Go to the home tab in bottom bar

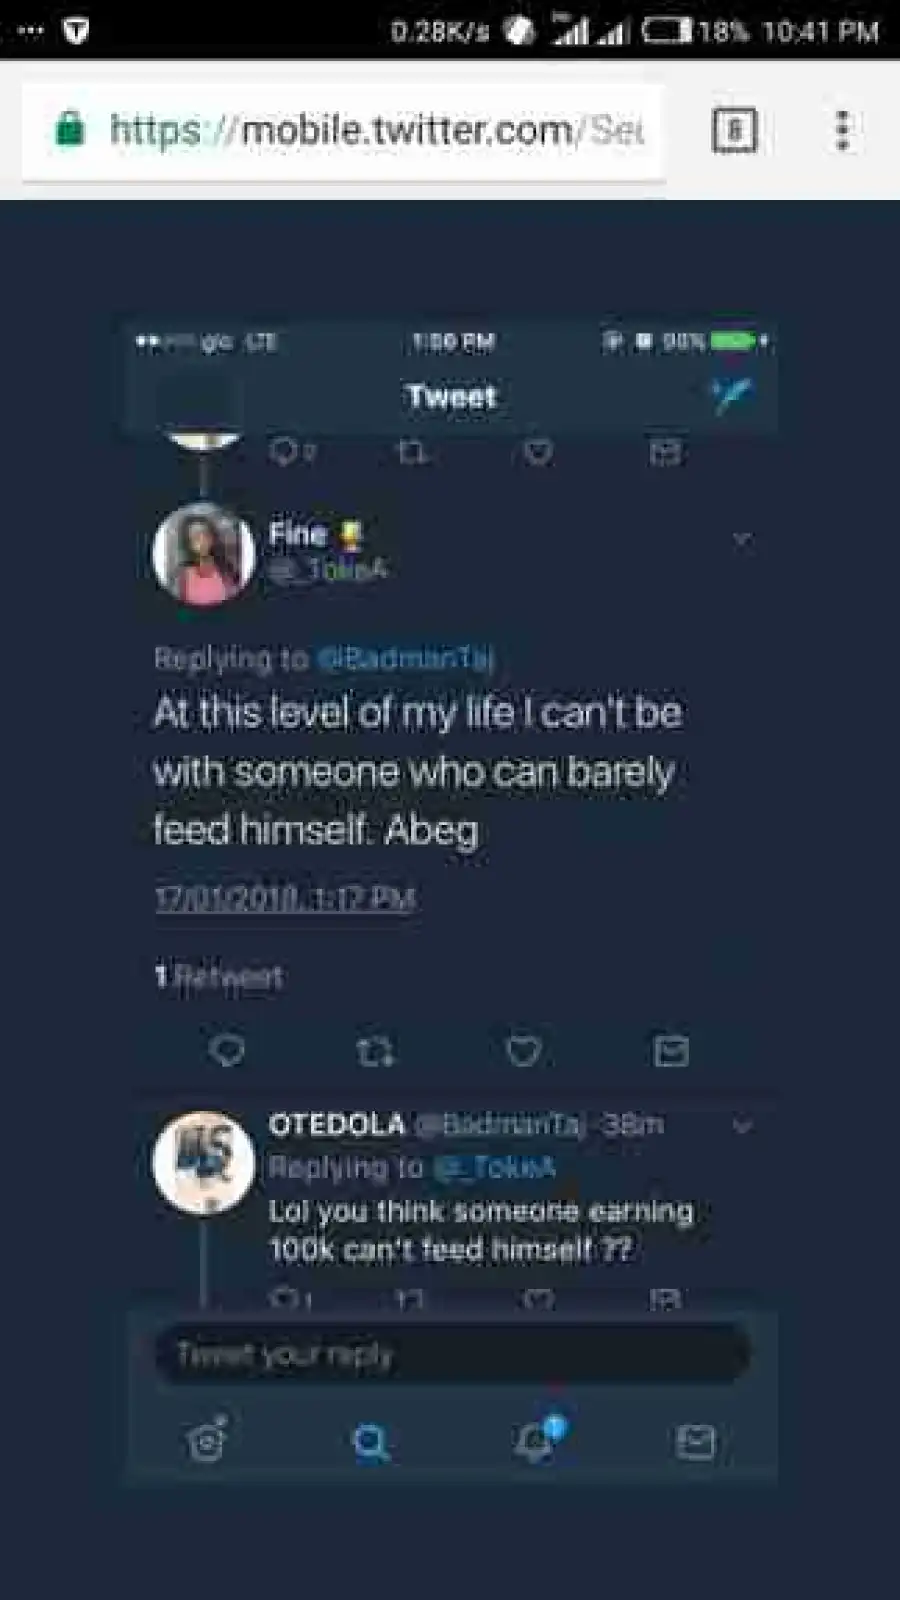coord(207,1441)
